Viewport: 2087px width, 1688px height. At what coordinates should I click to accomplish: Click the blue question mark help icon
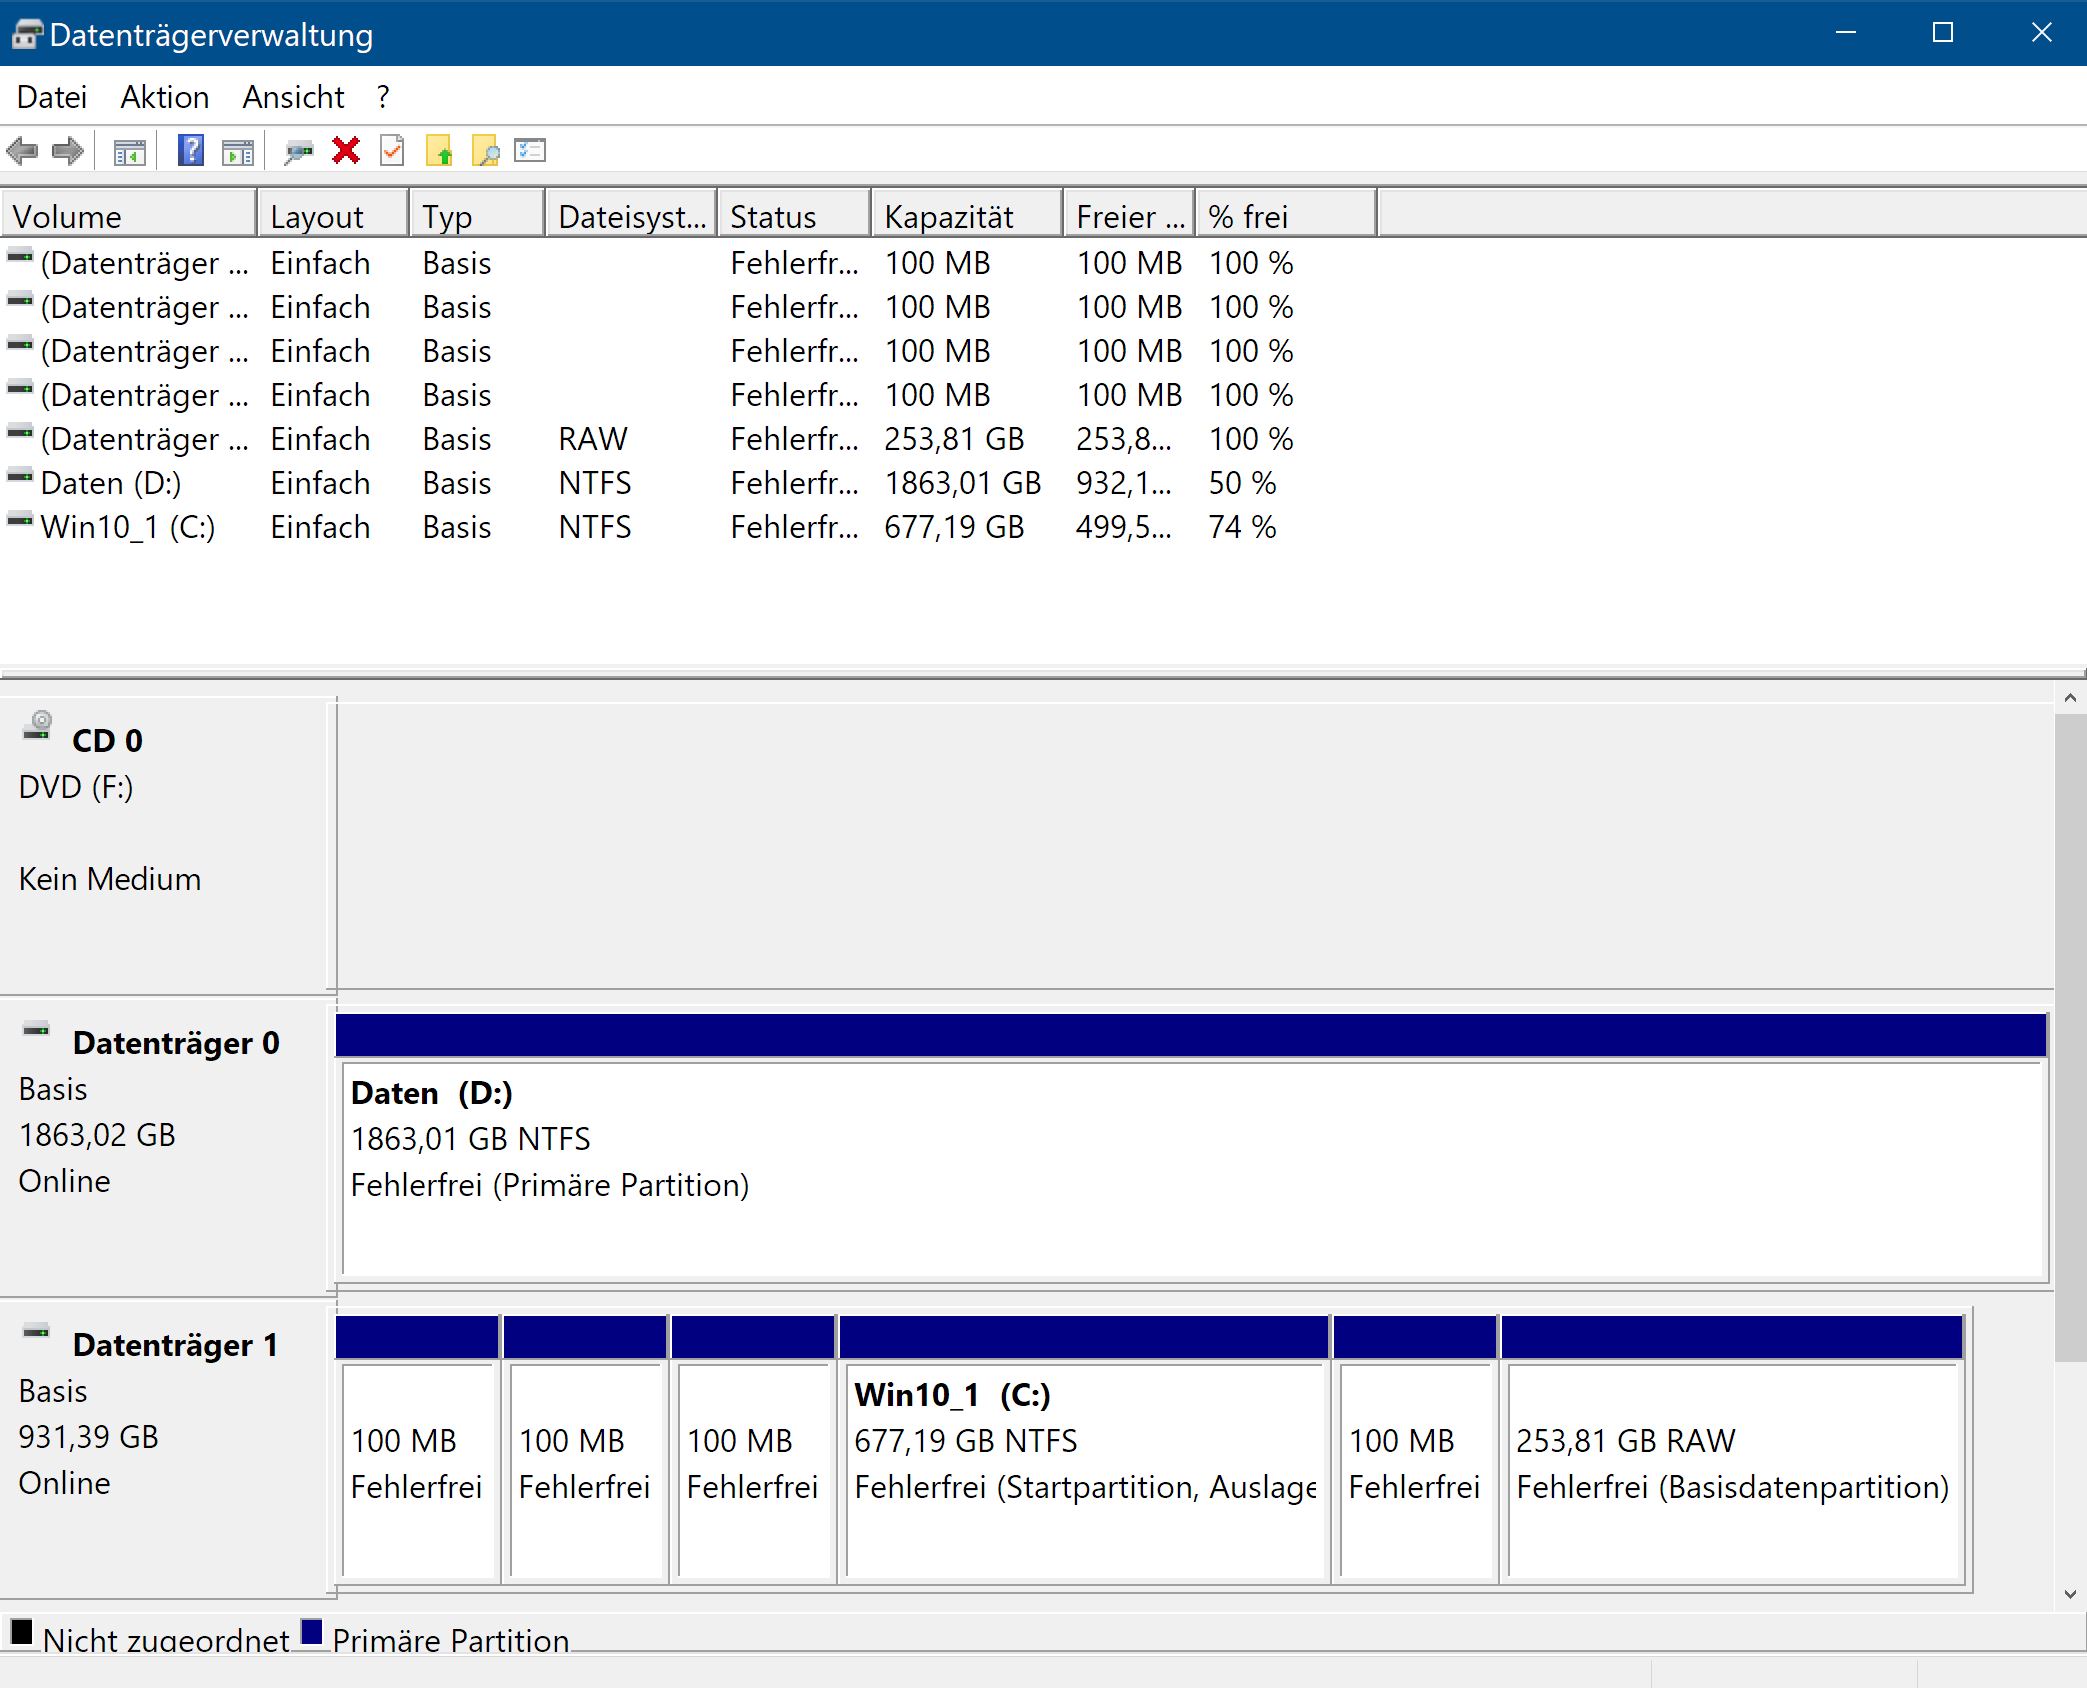point(190,151)
